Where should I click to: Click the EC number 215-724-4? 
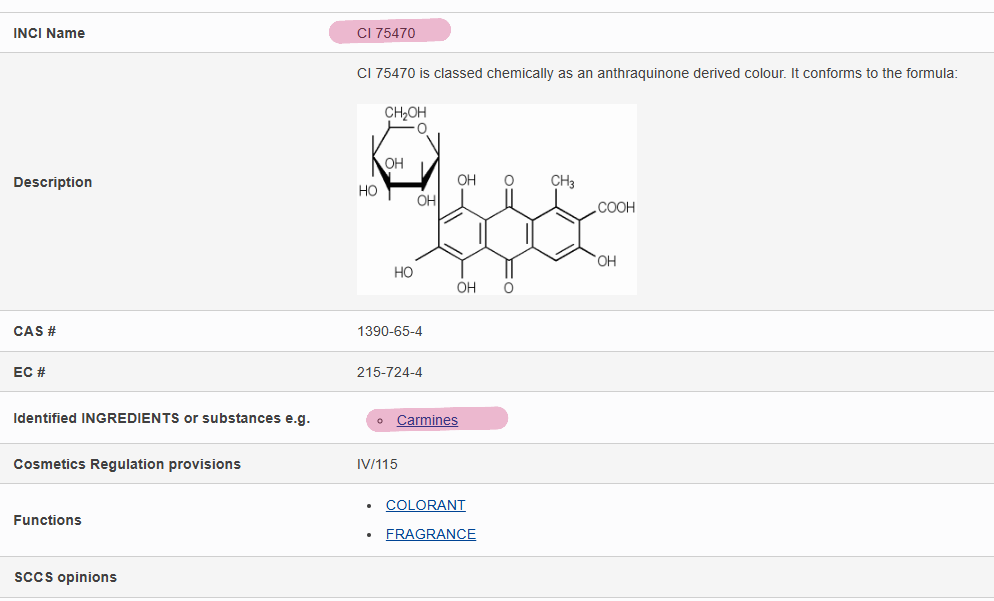(x=389, y=372)
